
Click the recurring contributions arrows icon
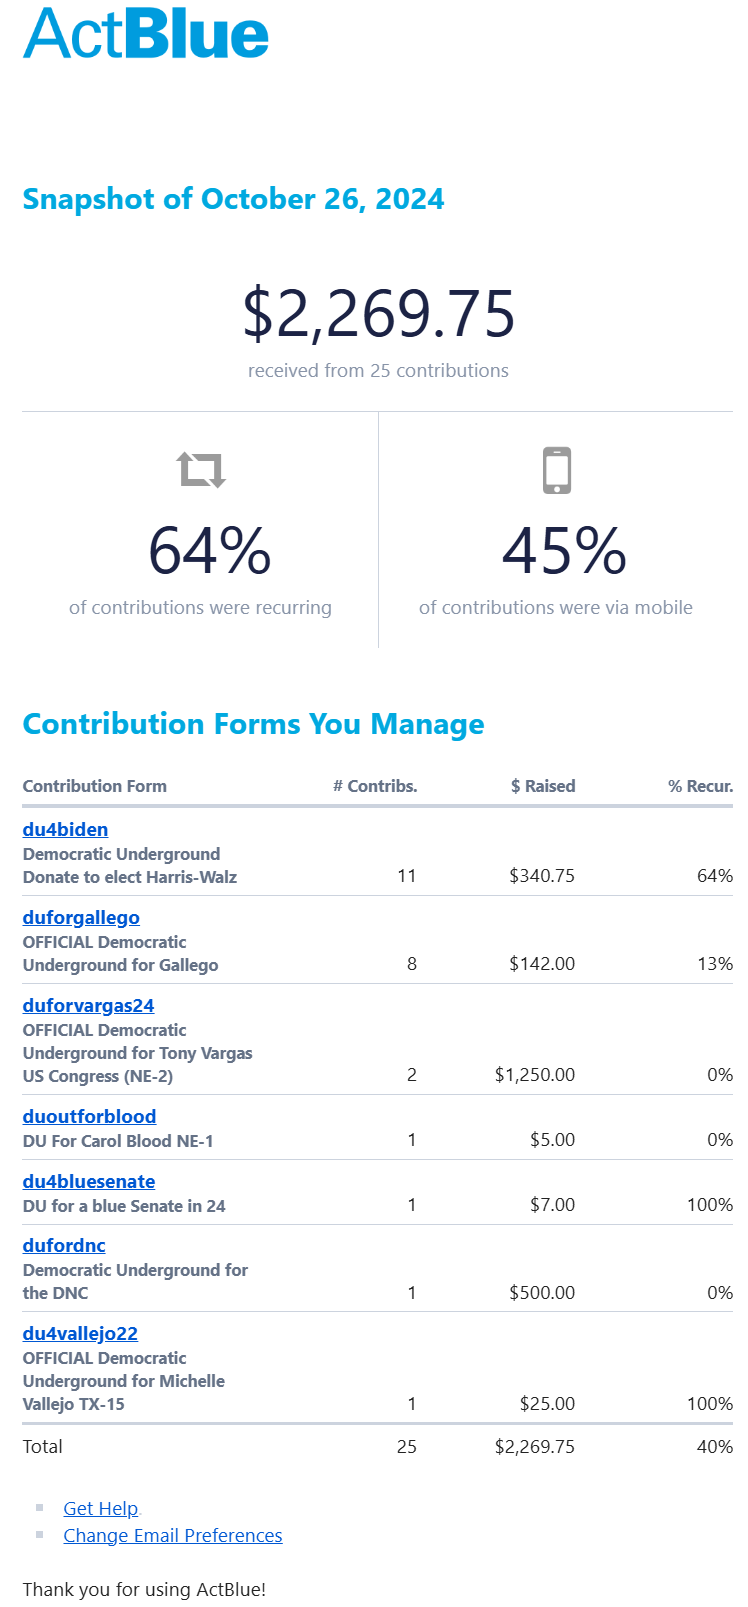coord(201,469)
